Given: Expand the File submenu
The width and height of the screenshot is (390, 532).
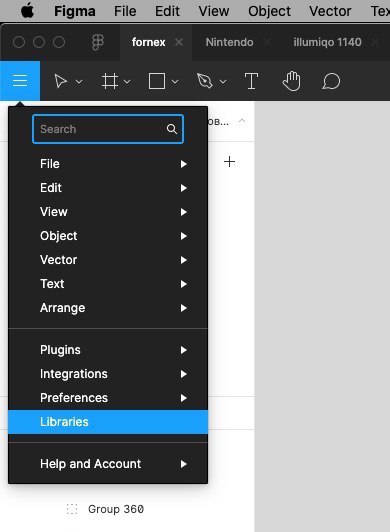Looking at the screenshot, I should [x=108, y=164].
